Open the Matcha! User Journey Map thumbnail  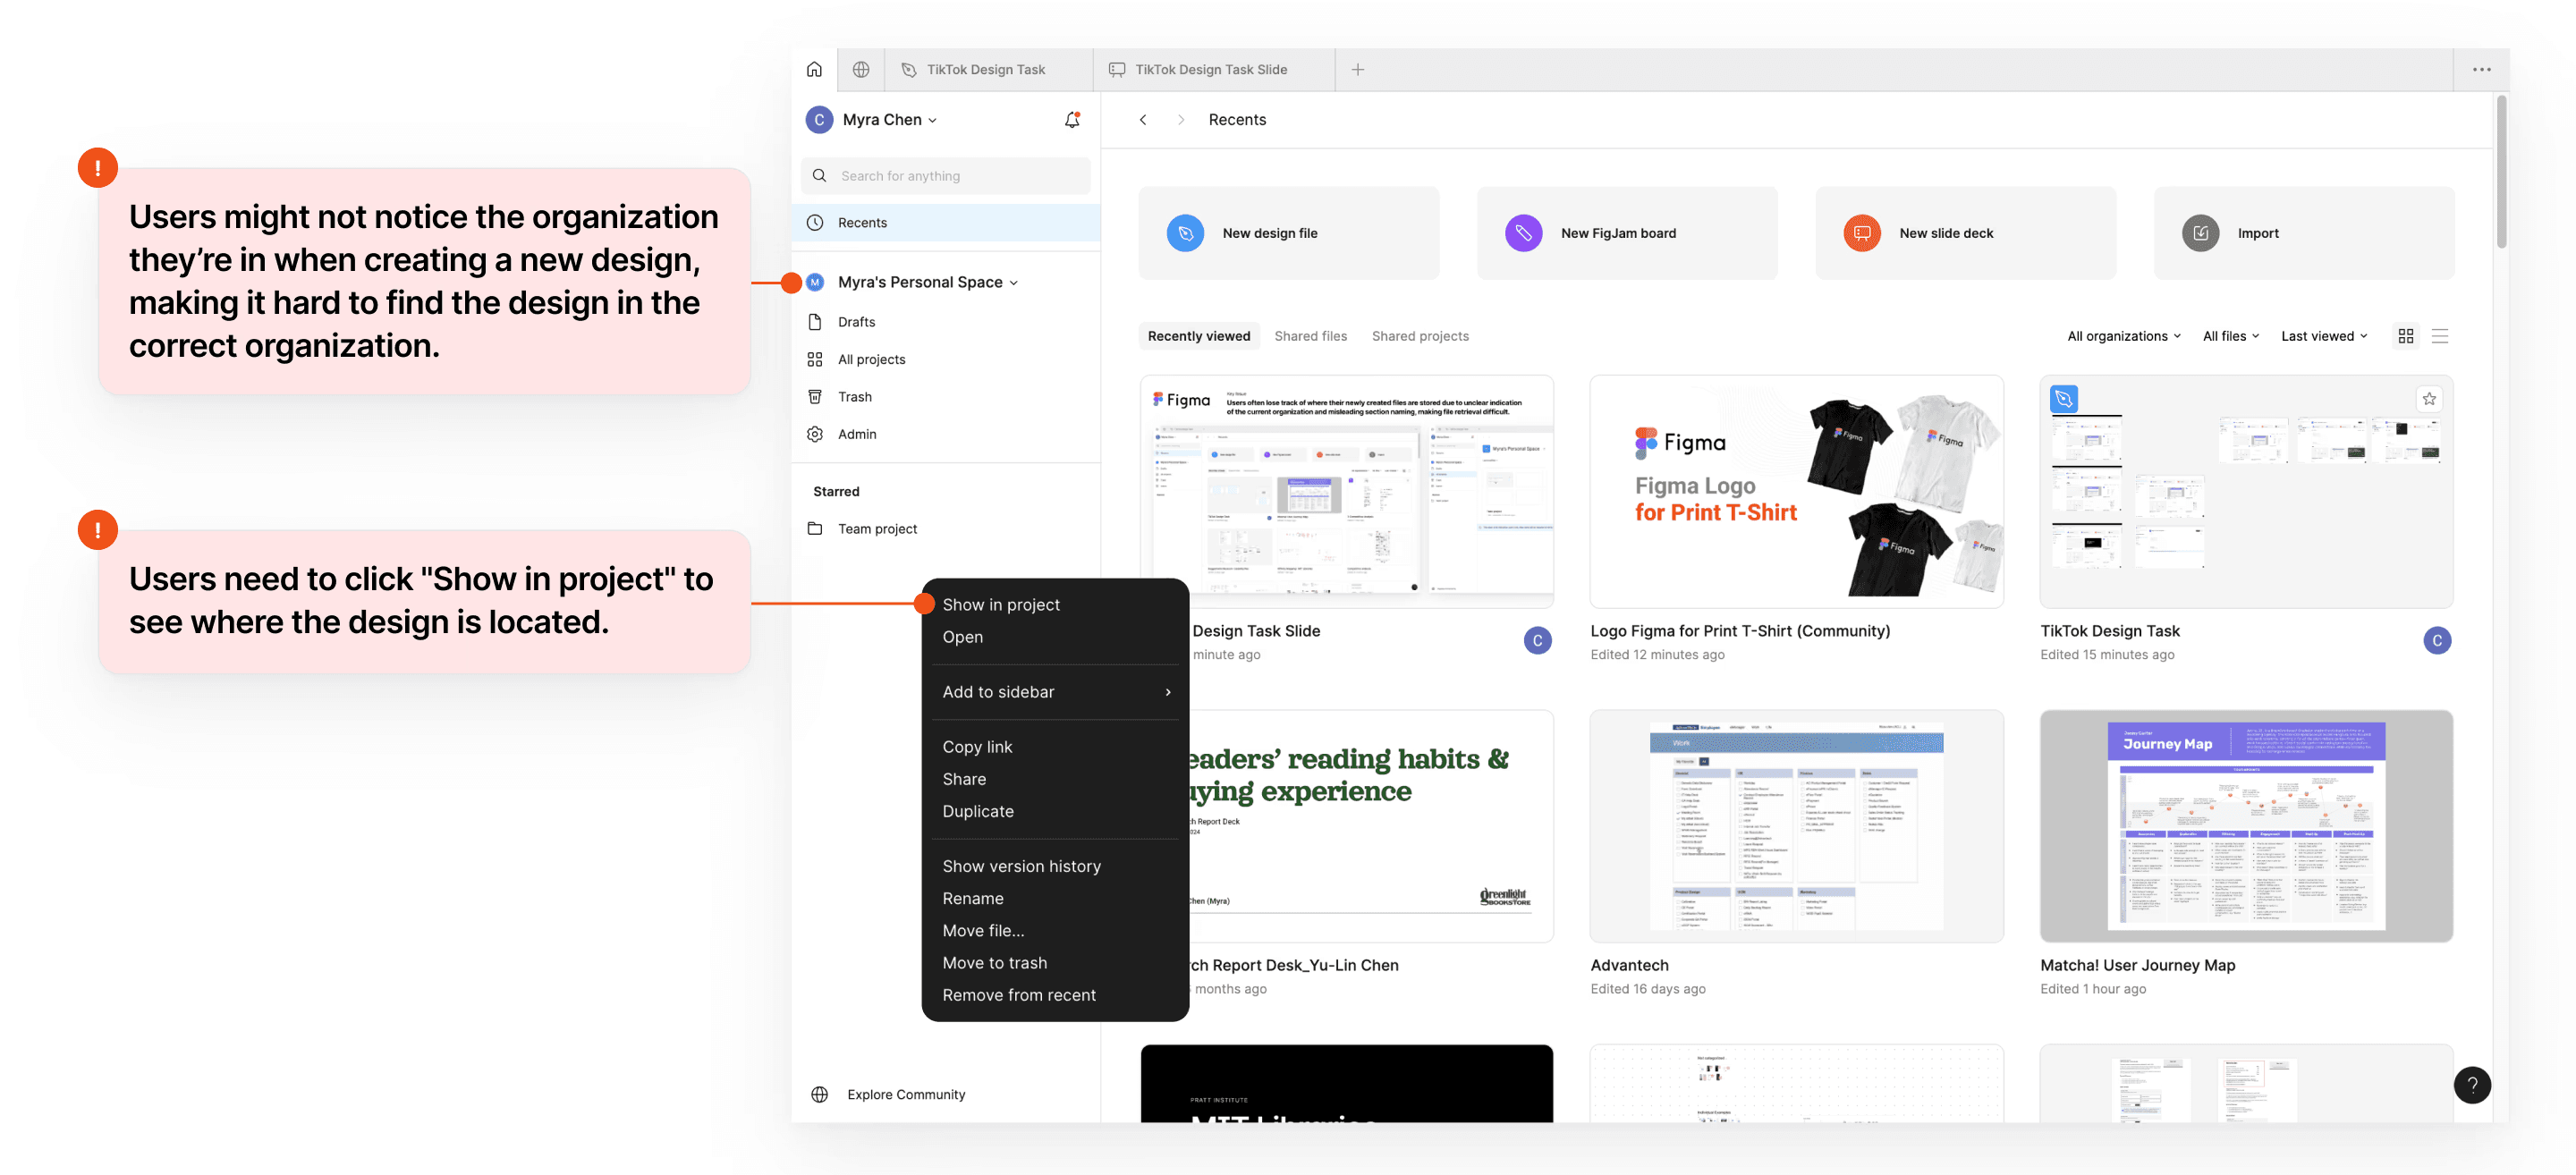point(2245,826)
